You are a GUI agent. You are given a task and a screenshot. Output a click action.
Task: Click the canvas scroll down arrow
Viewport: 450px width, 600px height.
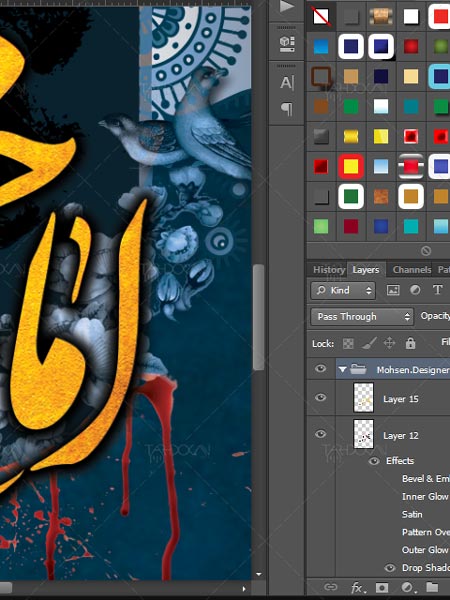[x=259, y=574]
